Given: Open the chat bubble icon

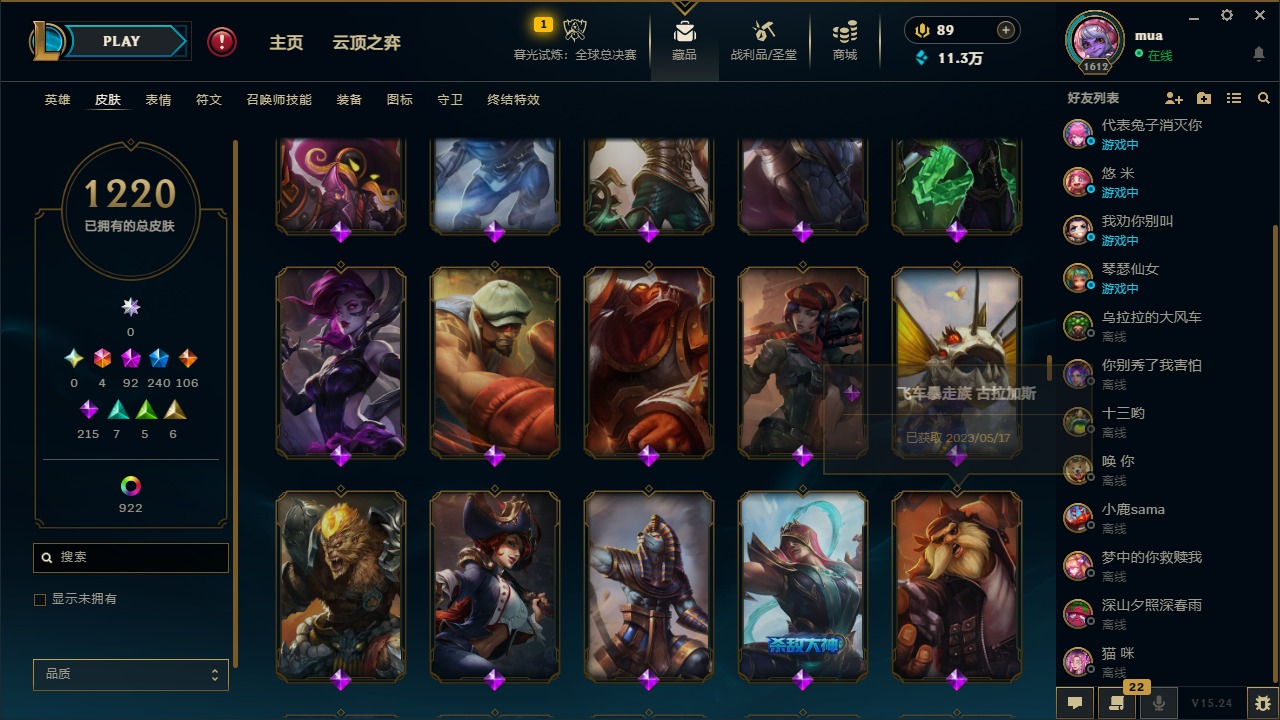Looking at the screenshot, I should point(1075,703).
